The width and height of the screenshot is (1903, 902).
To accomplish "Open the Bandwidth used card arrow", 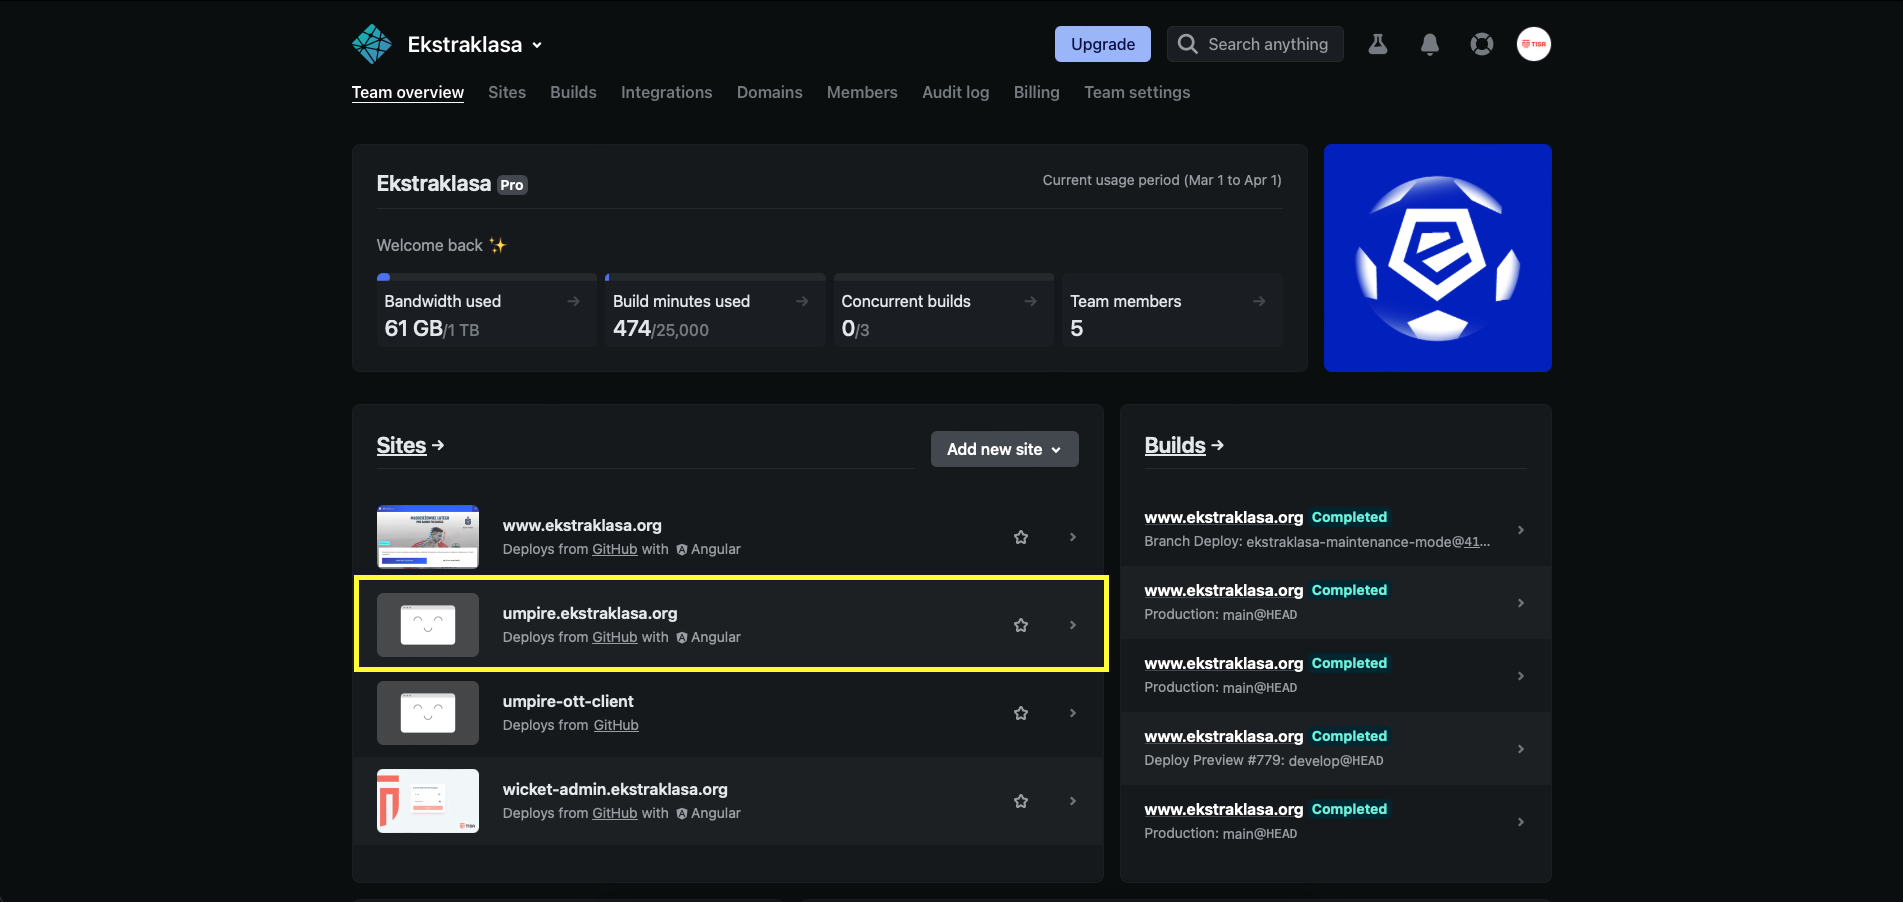I will coord(573,301).
